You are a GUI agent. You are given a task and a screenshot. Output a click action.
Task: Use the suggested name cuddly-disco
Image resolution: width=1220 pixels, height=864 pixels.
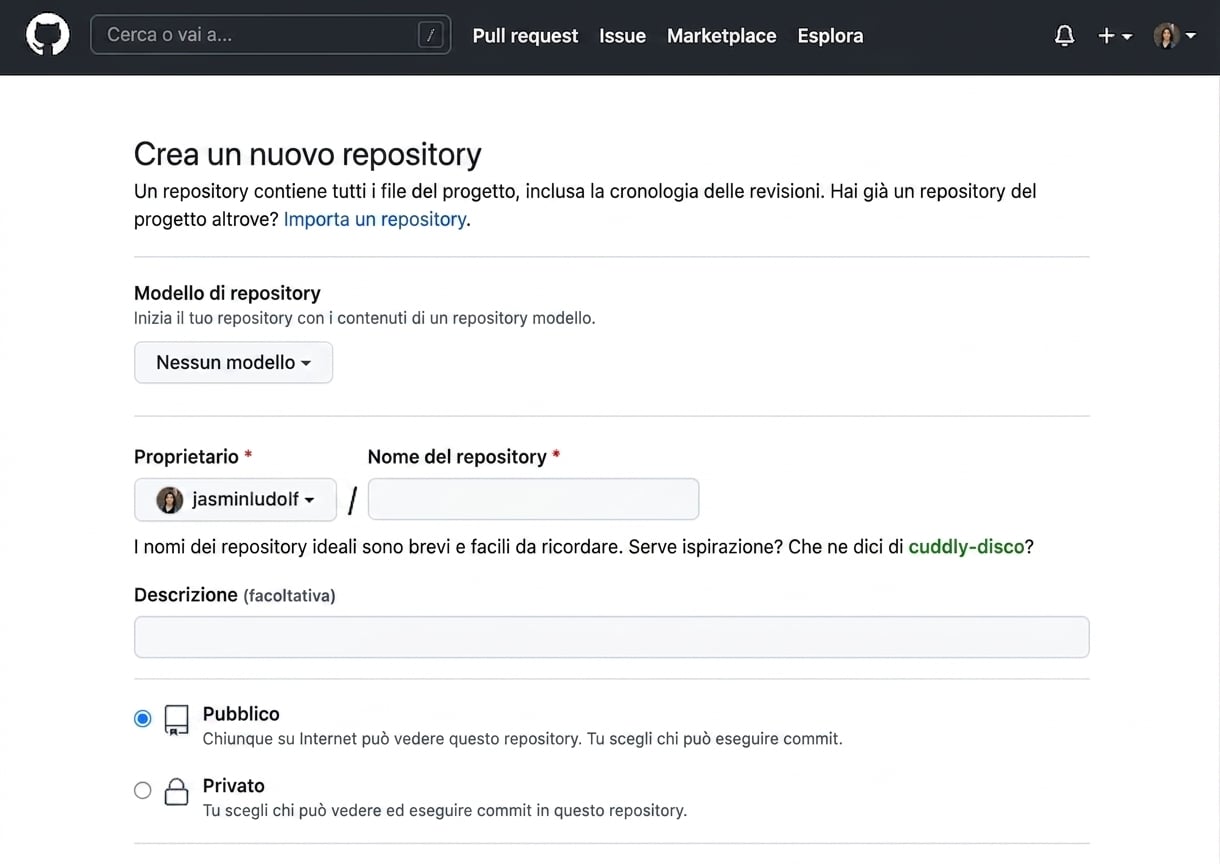click(x=966, y=547)
